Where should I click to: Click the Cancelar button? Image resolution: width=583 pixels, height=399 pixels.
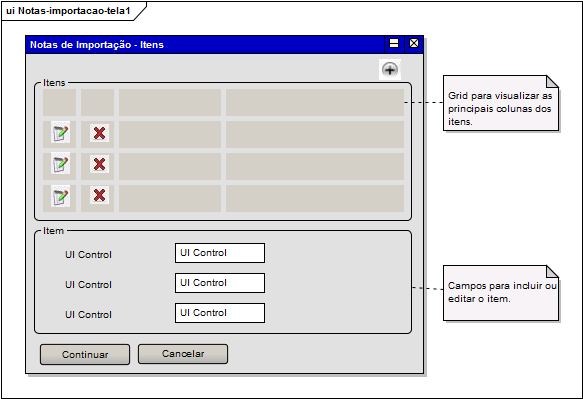point(183,354)
